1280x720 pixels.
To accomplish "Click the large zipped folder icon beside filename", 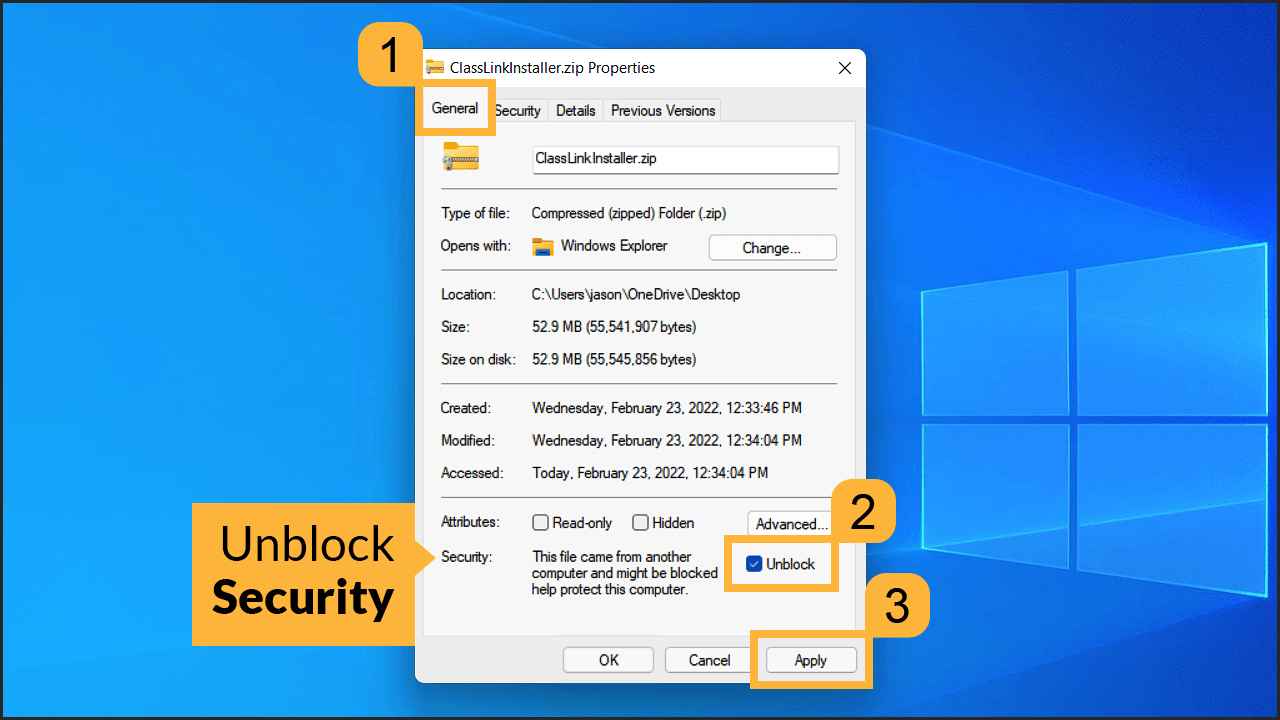I will (461, 157).
